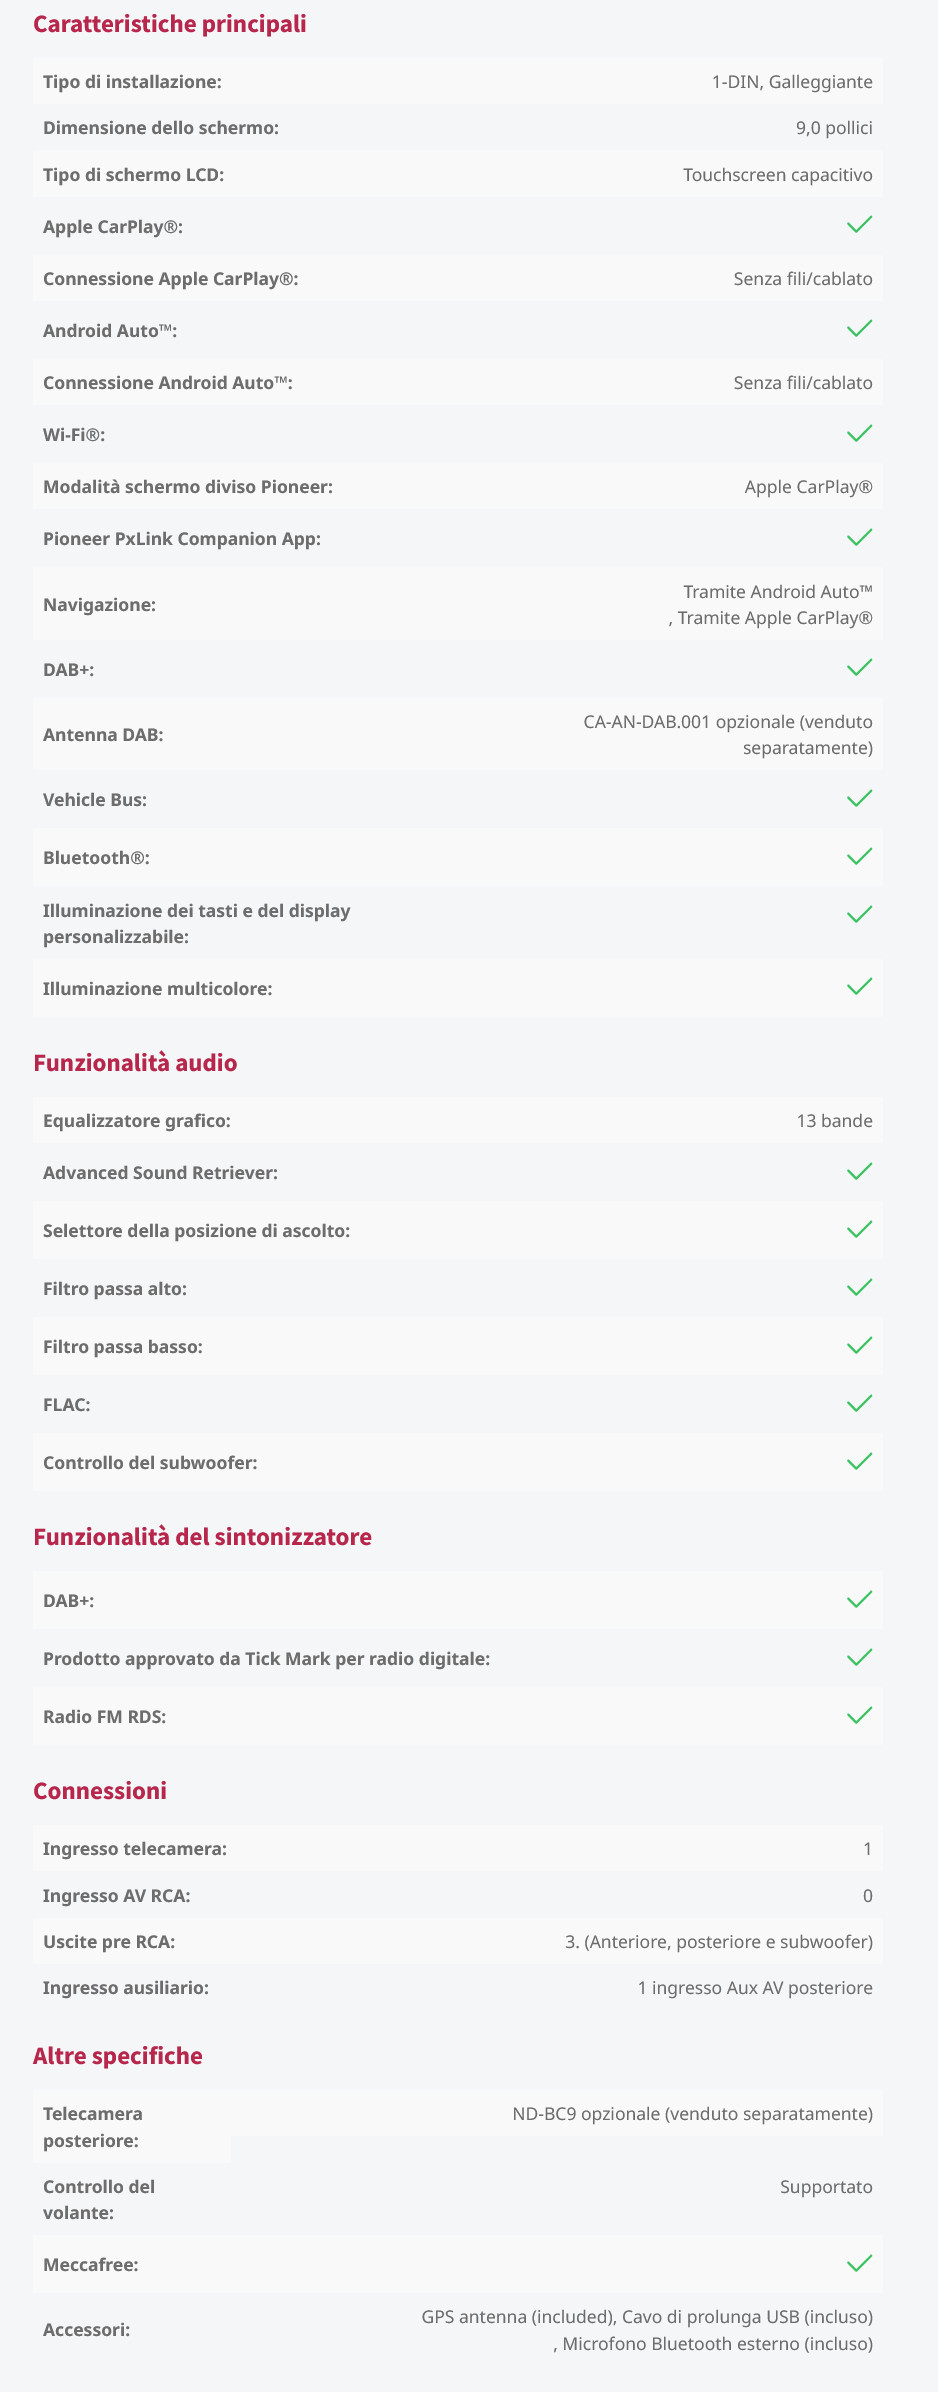Click the checkmark in the Android Auto™ row
The image size is (938, 2392).
[859, 329]
